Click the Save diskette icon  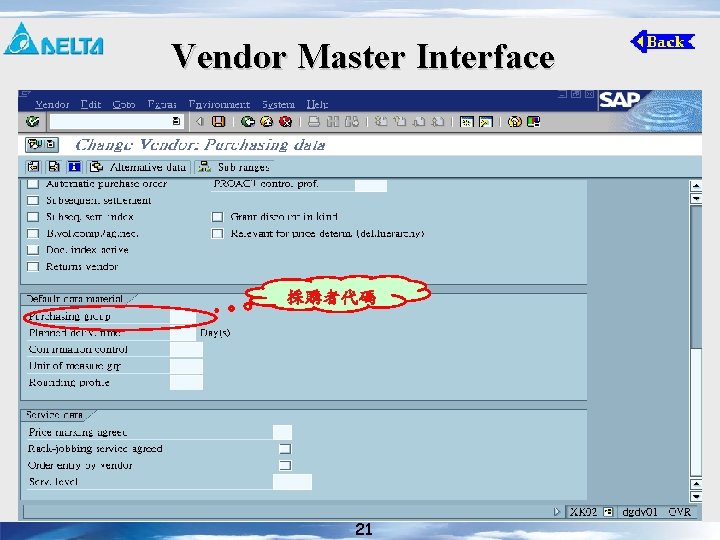(219, 122)
